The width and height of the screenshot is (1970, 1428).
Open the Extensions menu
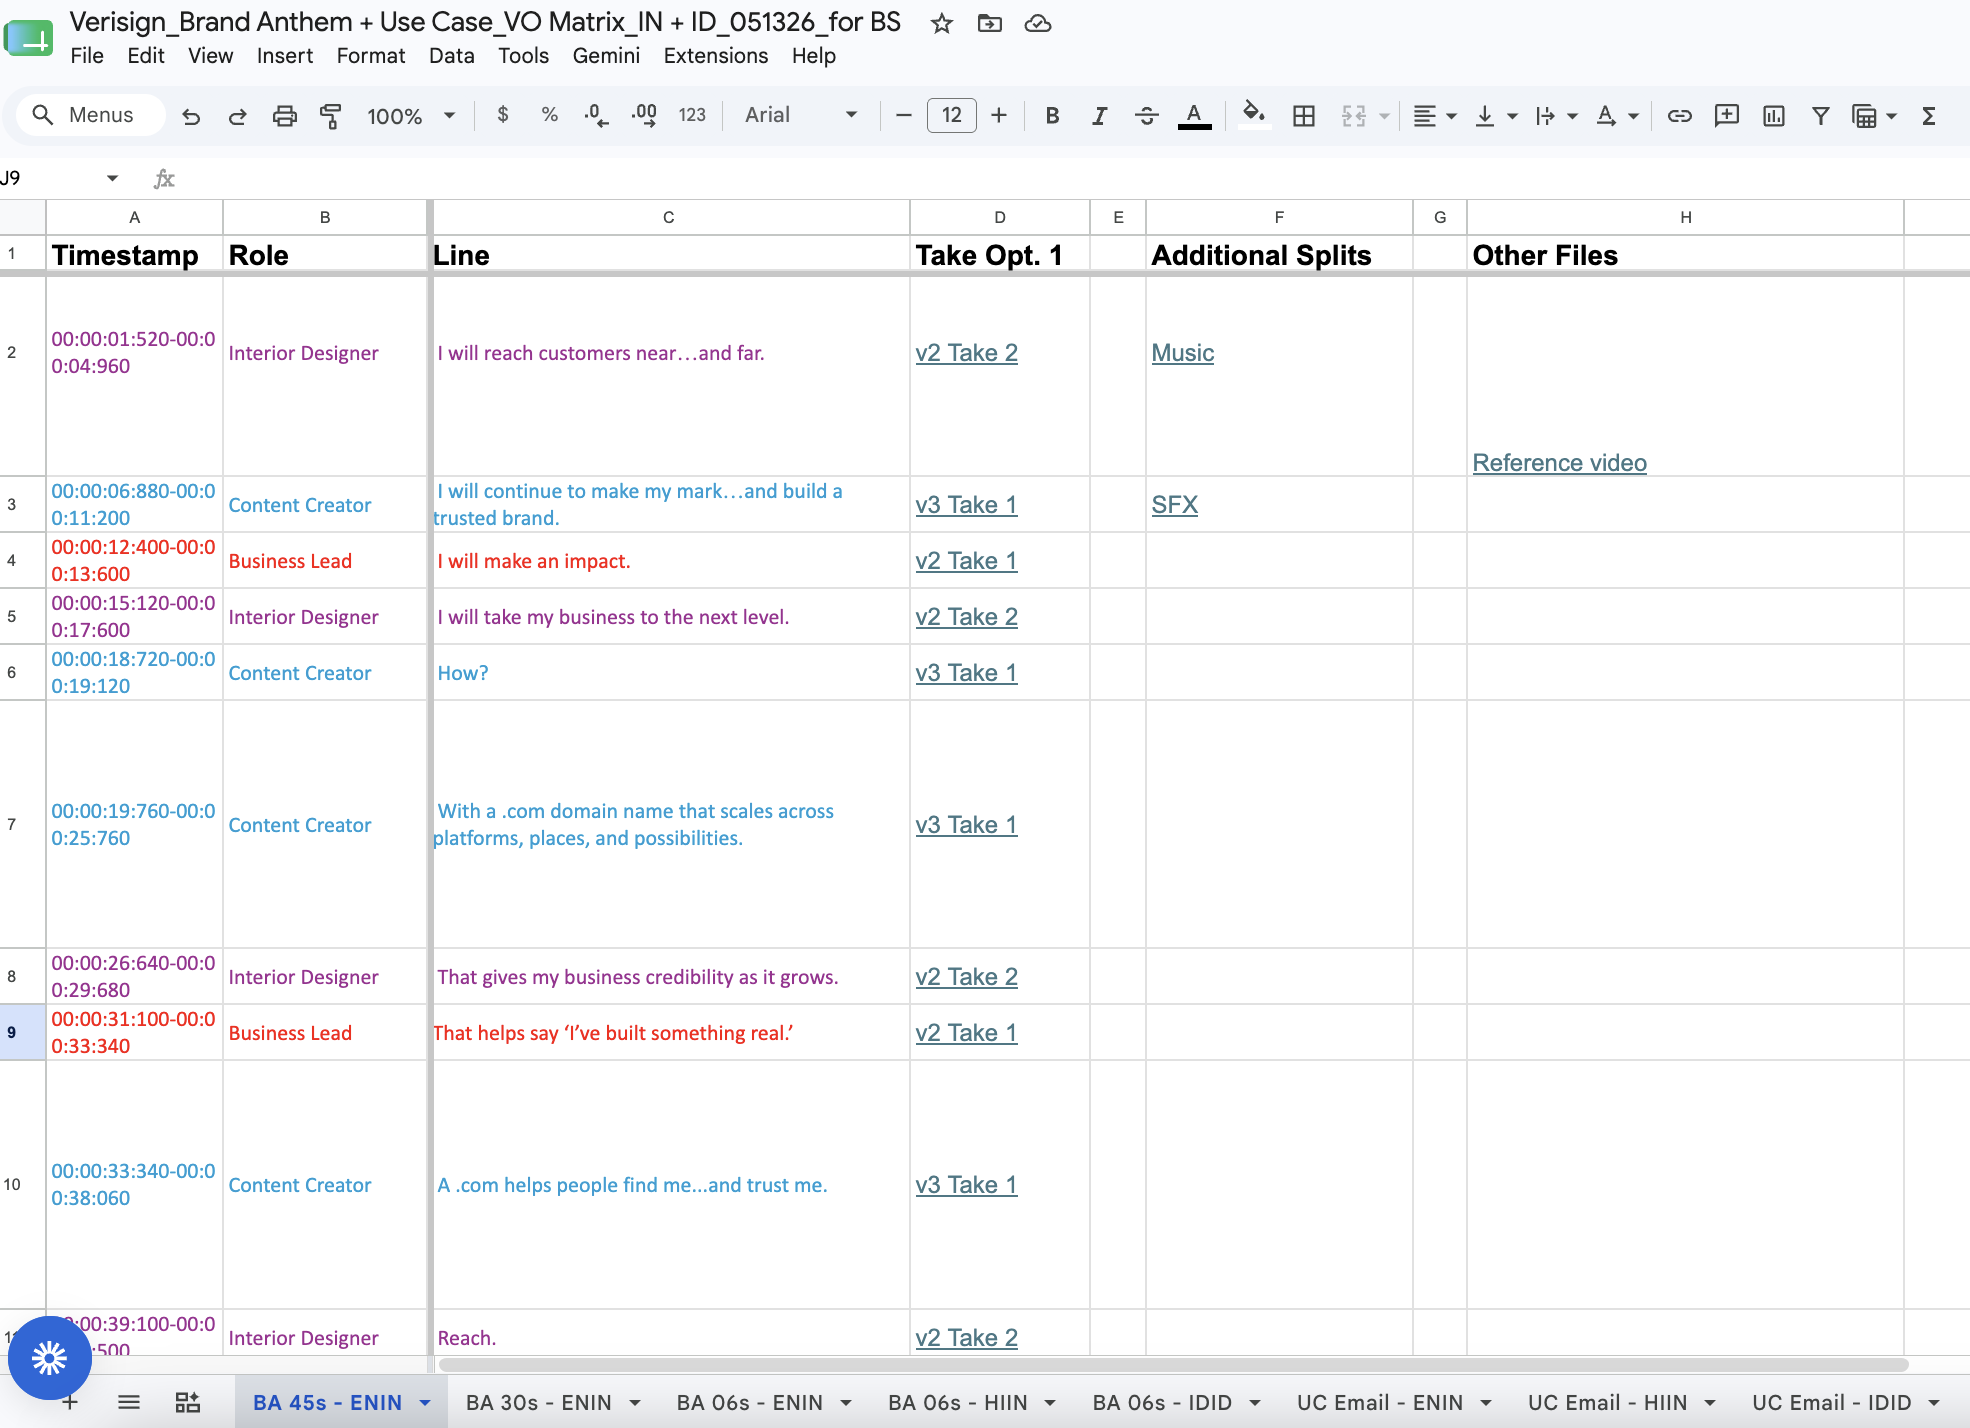click(716, 56)
